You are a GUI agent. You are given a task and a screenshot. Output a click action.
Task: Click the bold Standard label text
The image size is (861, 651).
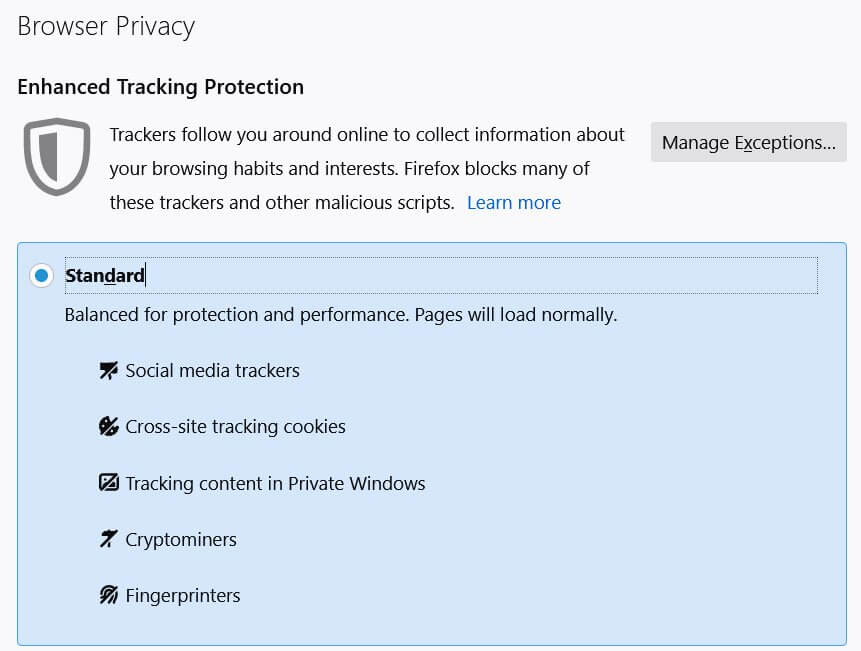click(x=105, y=275)
